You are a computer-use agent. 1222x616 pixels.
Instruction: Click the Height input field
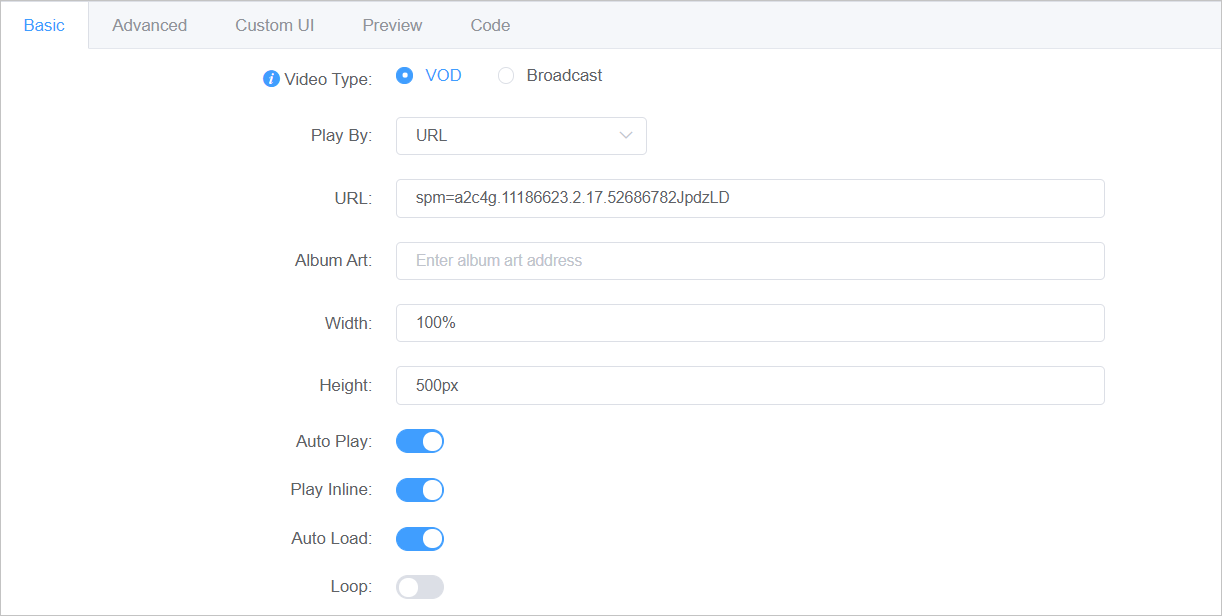(x=750, y=385)
